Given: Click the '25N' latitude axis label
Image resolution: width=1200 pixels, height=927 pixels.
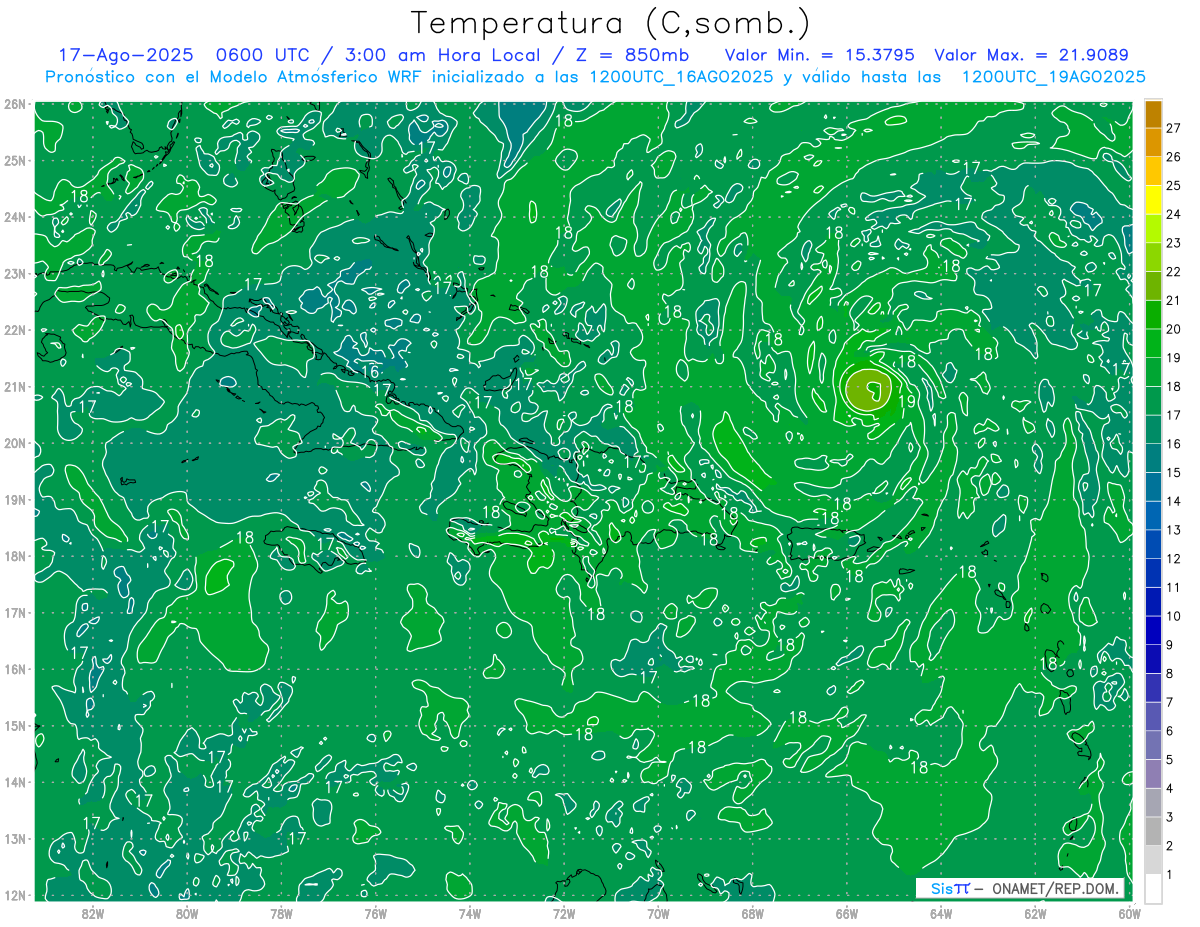Looking at the screenshot, I should click(14, 161).
